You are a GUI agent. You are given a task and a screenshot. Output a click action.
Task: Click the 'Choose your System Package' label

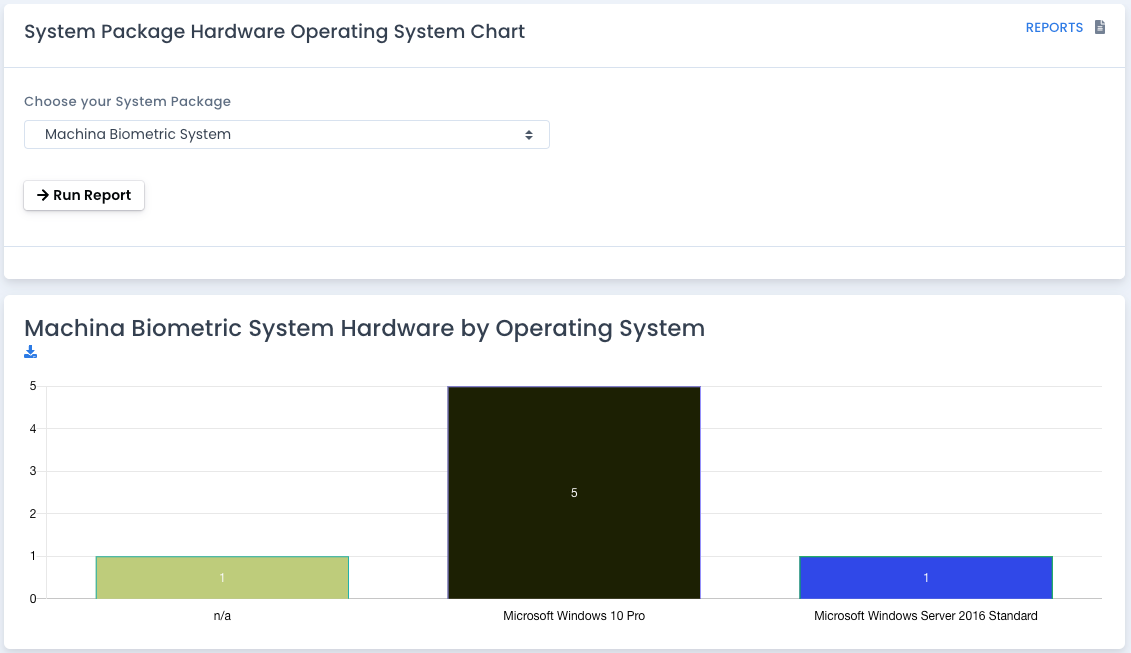[128, 102]
